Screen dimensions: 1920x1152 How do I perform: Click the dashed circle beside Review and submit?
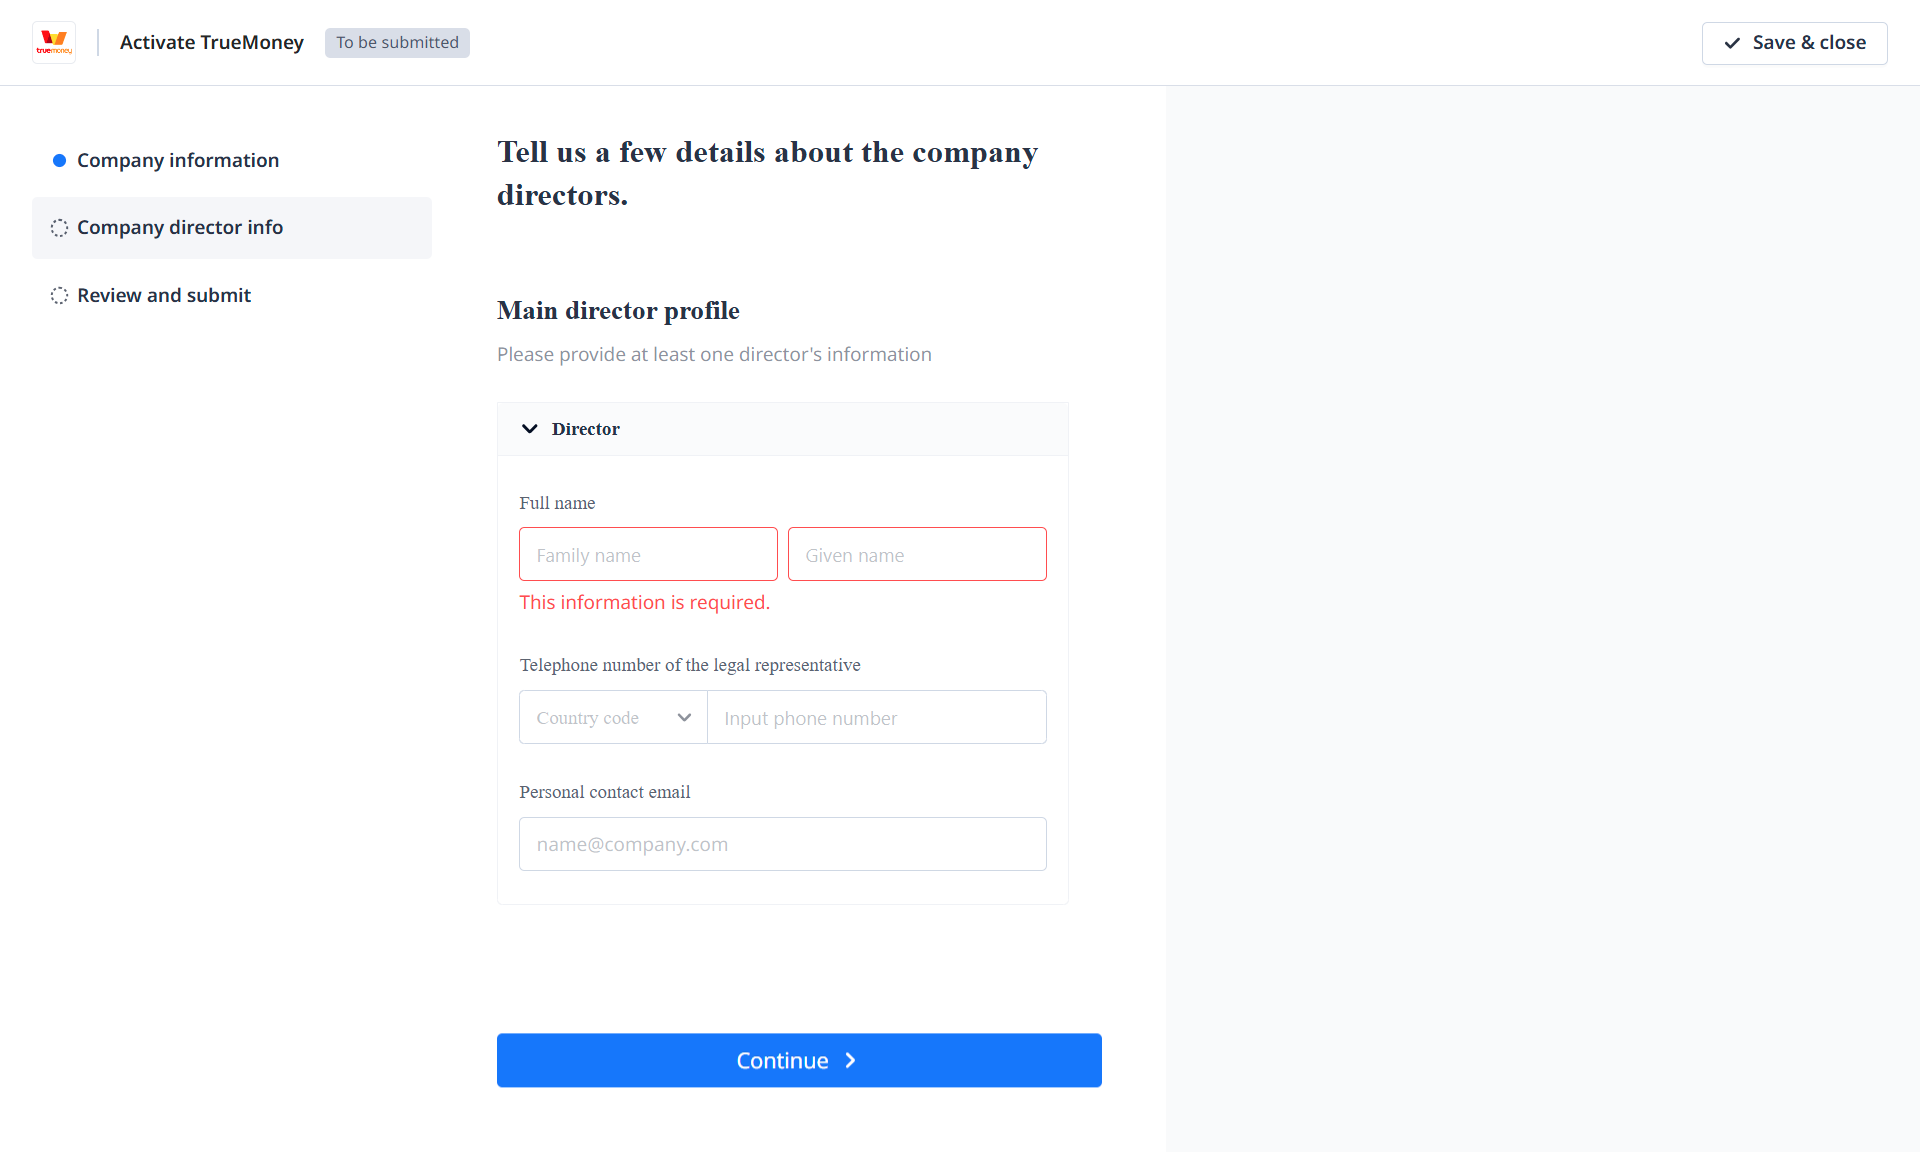(59, 296)
